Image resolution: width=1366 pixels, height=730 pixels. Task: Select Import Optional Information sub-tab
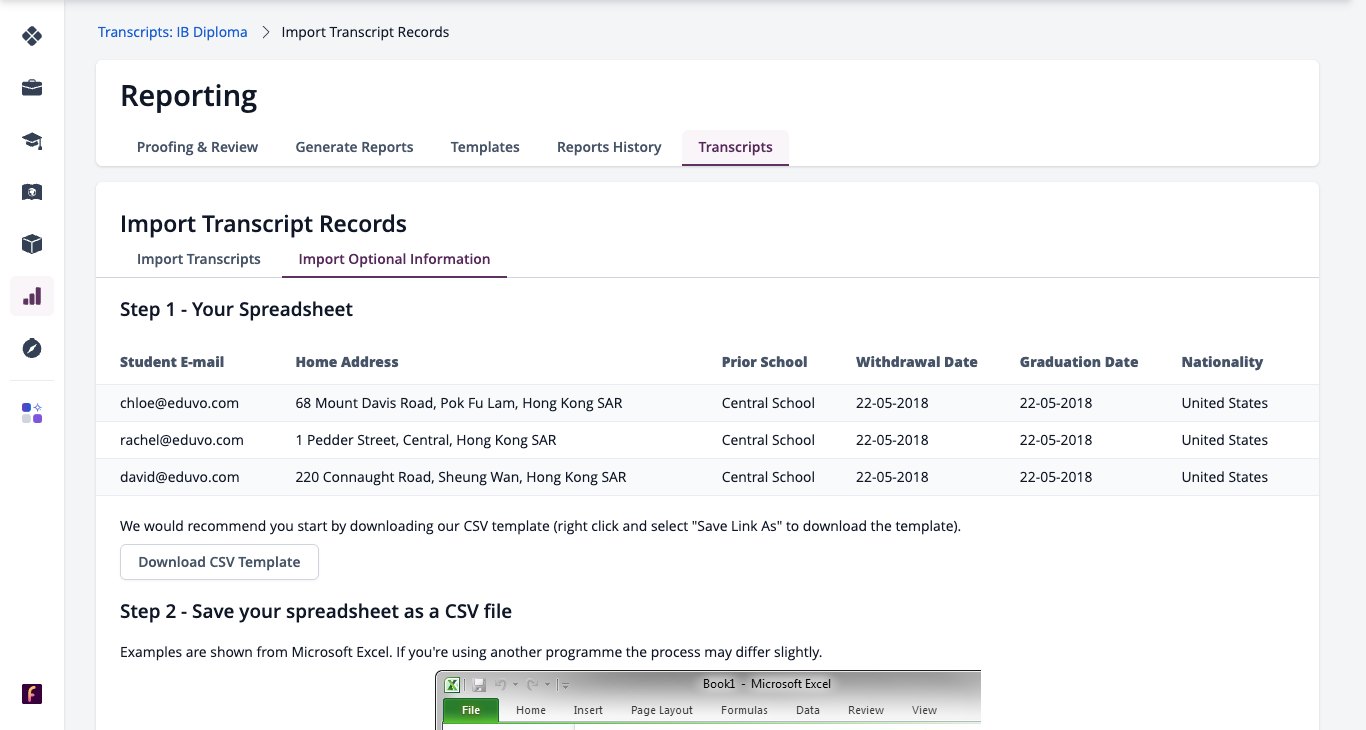pyautogui.click(x=394, y=259)
